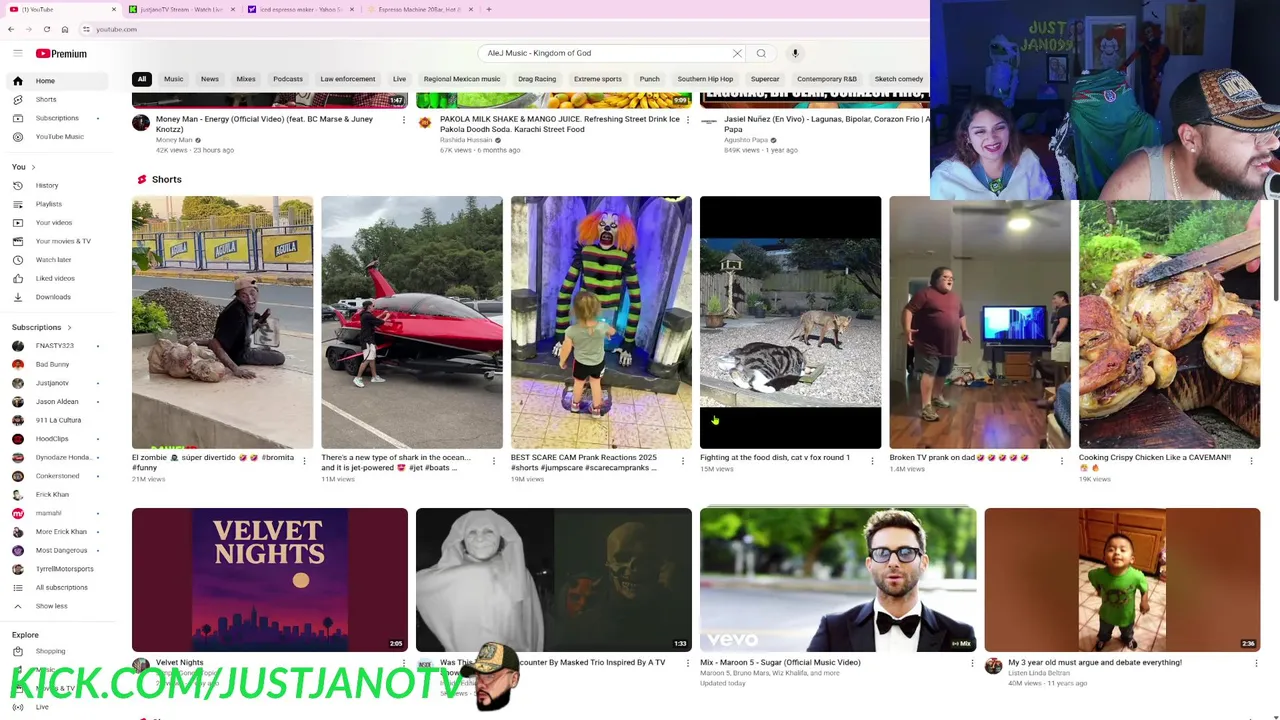1280x720 pixels.
Task: Open new browser tab with plus
Action: 488,9
